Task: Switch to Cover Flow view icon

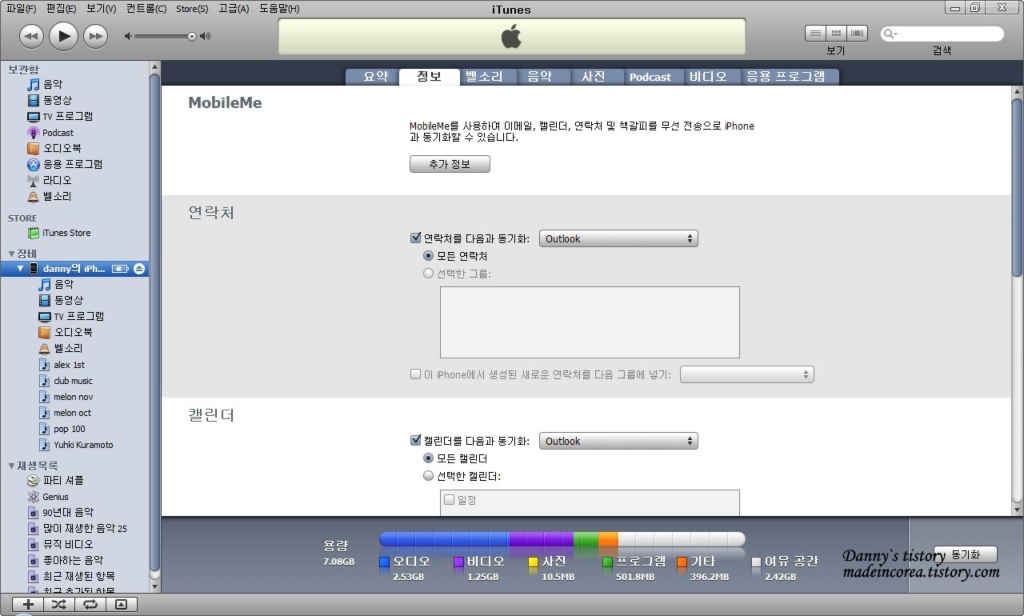Action: (857, 33)
